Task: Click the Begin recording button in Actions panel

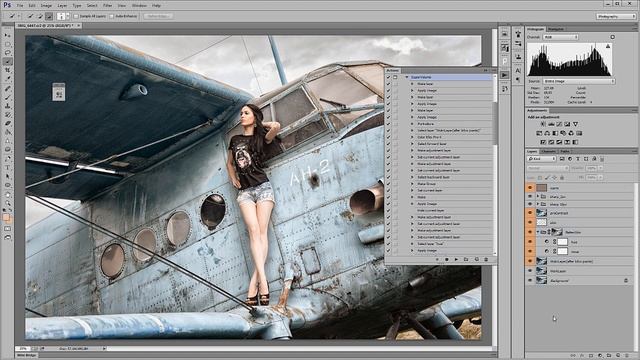Action: click(447, 259)
